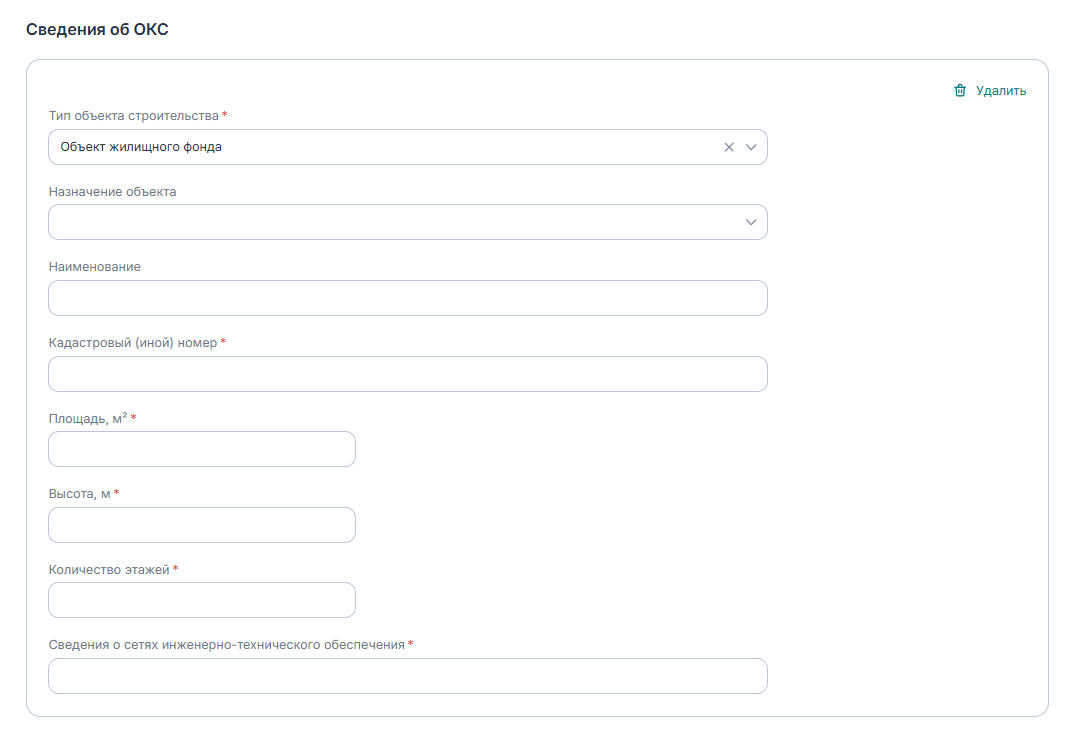This screenshot has height=734, width=1072.
Task: Click the Площадь, м² label
Action: [x=87, y=418]
